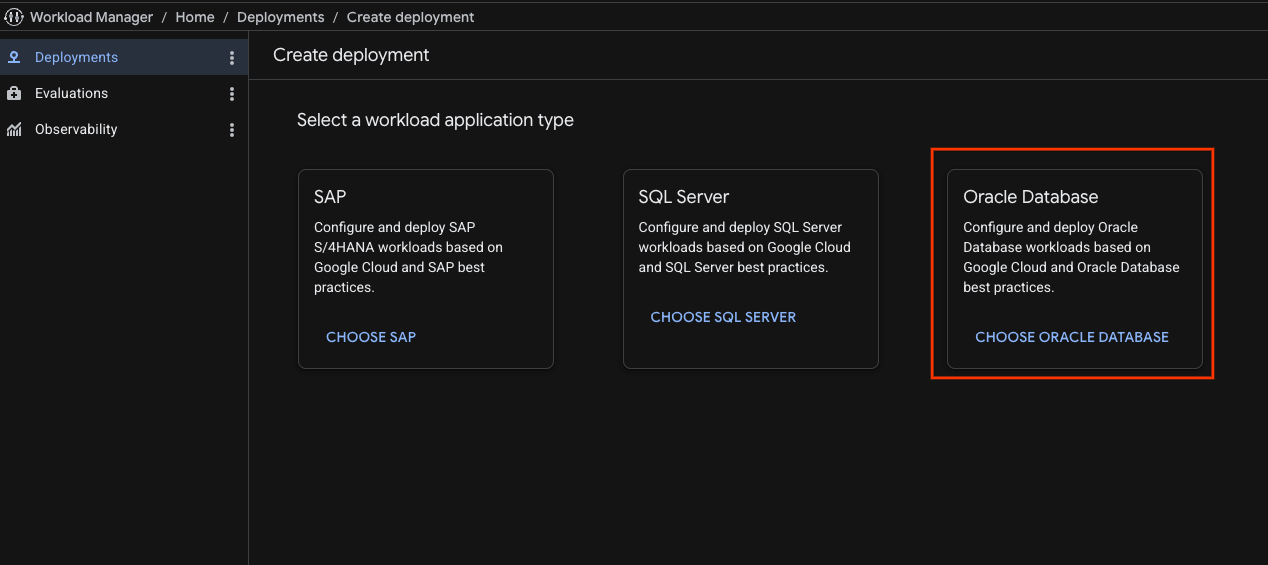Go to Deployments in the breadcrumb

(281, 17)
